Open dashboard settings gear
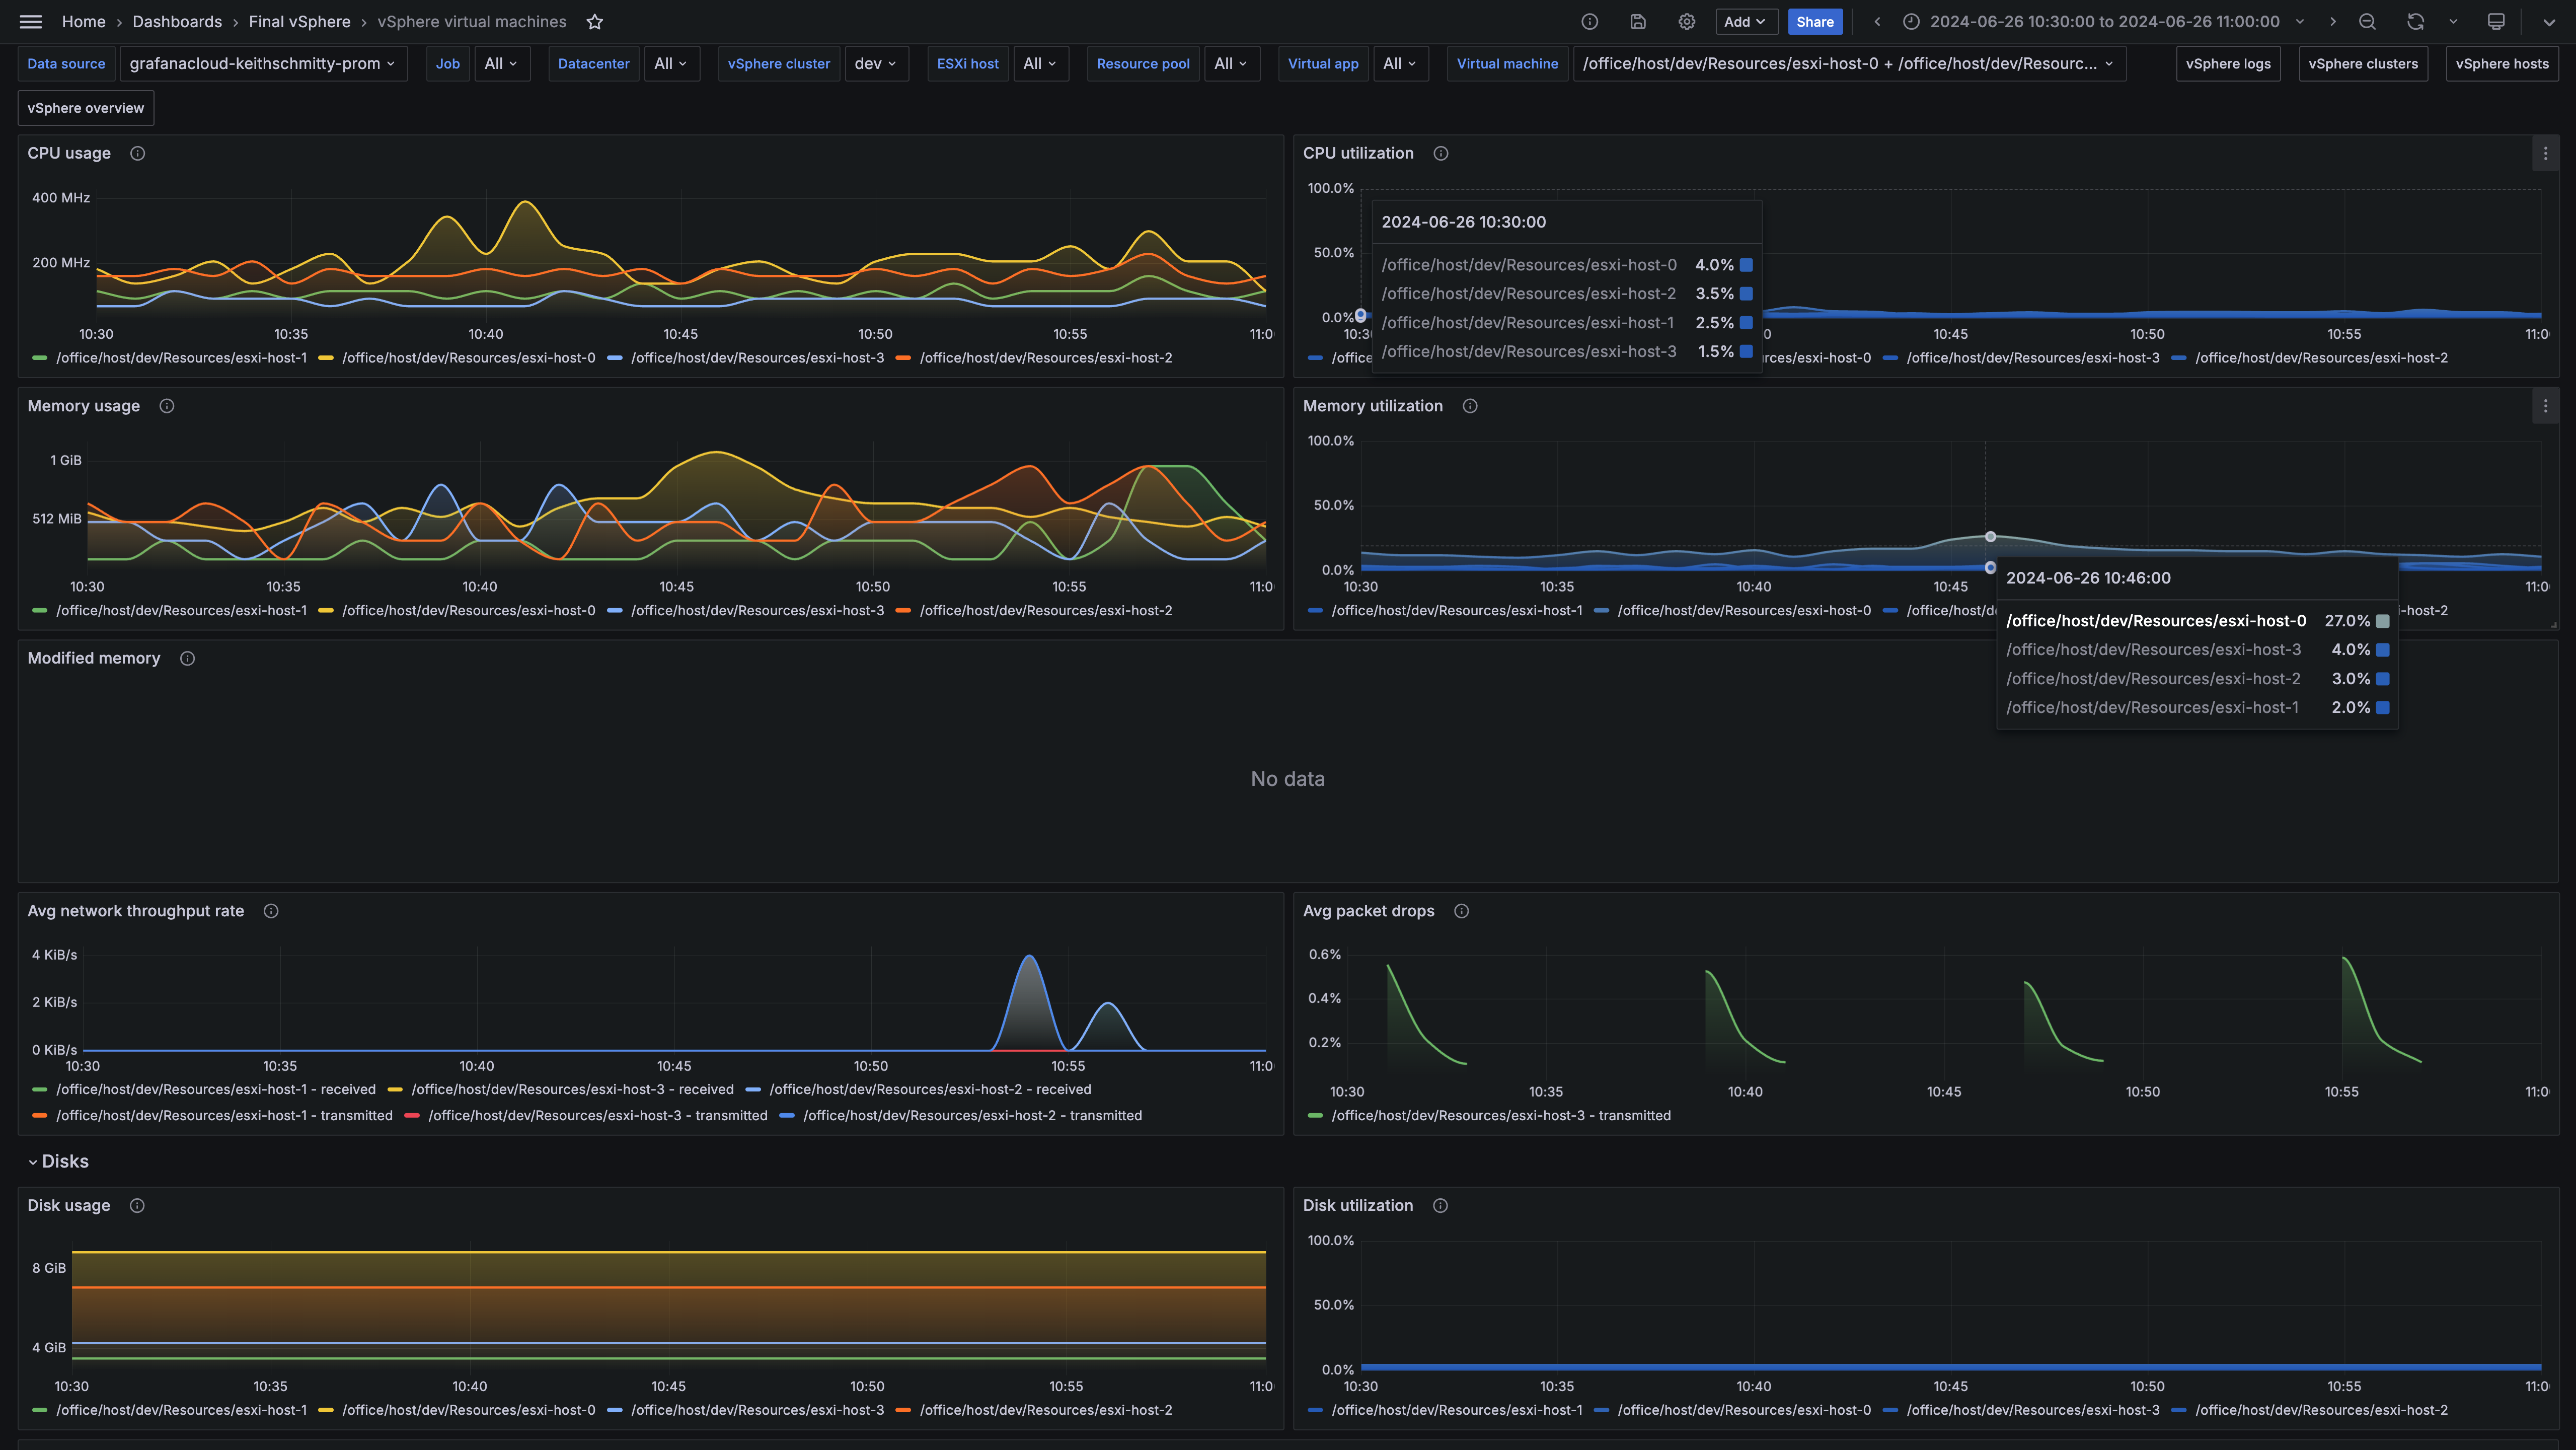Screen dimensions: 2576x1450 pos(1687,22)
